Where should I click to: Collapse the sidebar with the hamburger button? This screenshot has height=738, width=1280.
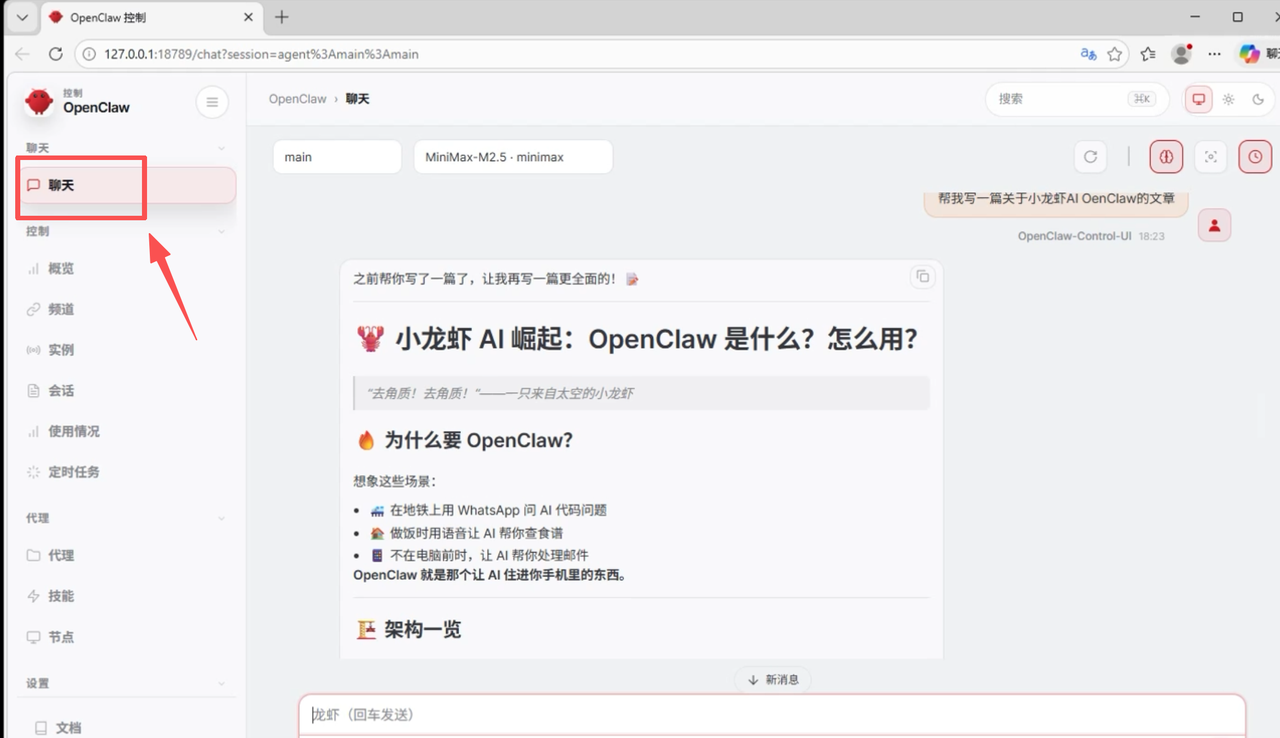tap(211, 101)
